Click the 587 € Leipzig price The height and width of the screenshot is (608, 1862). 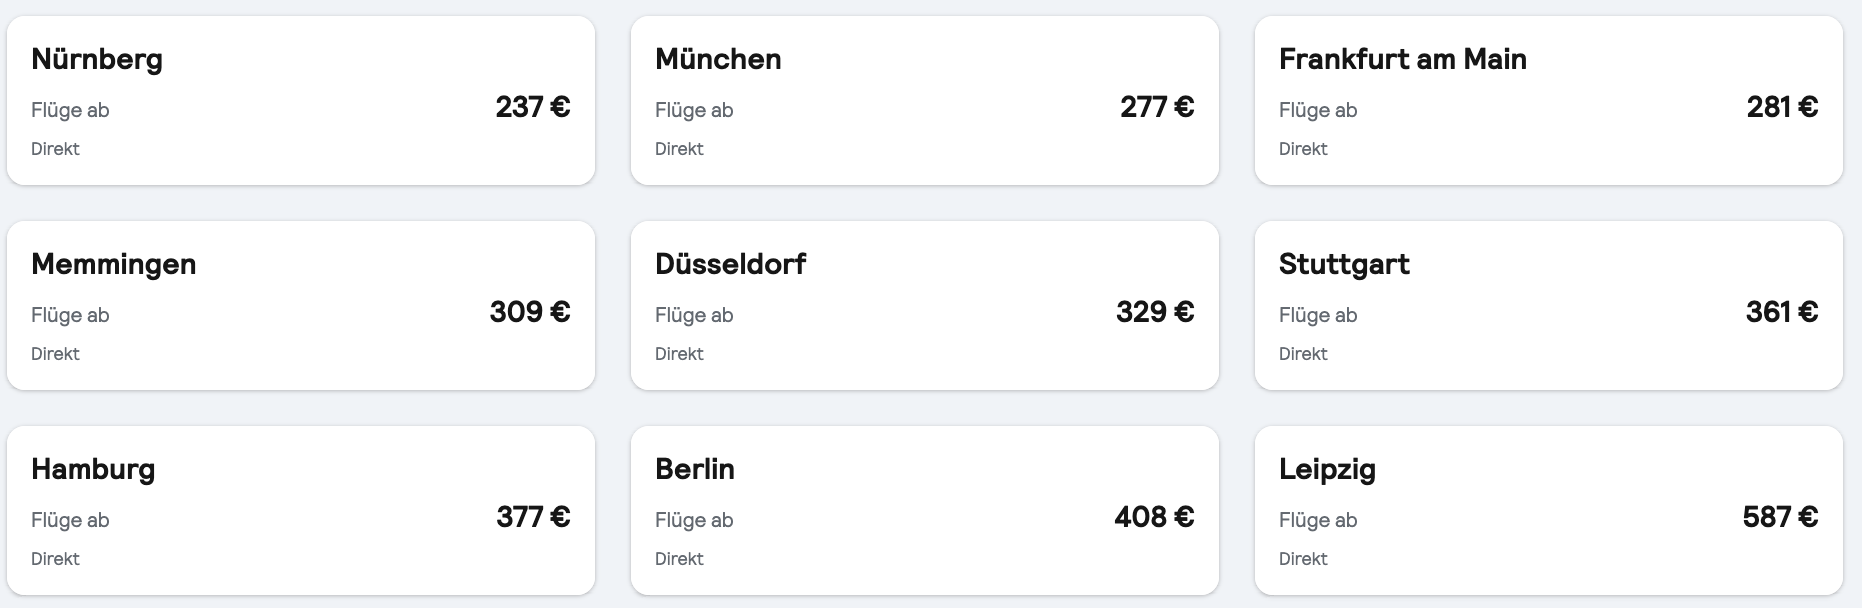click(1780, 517)
